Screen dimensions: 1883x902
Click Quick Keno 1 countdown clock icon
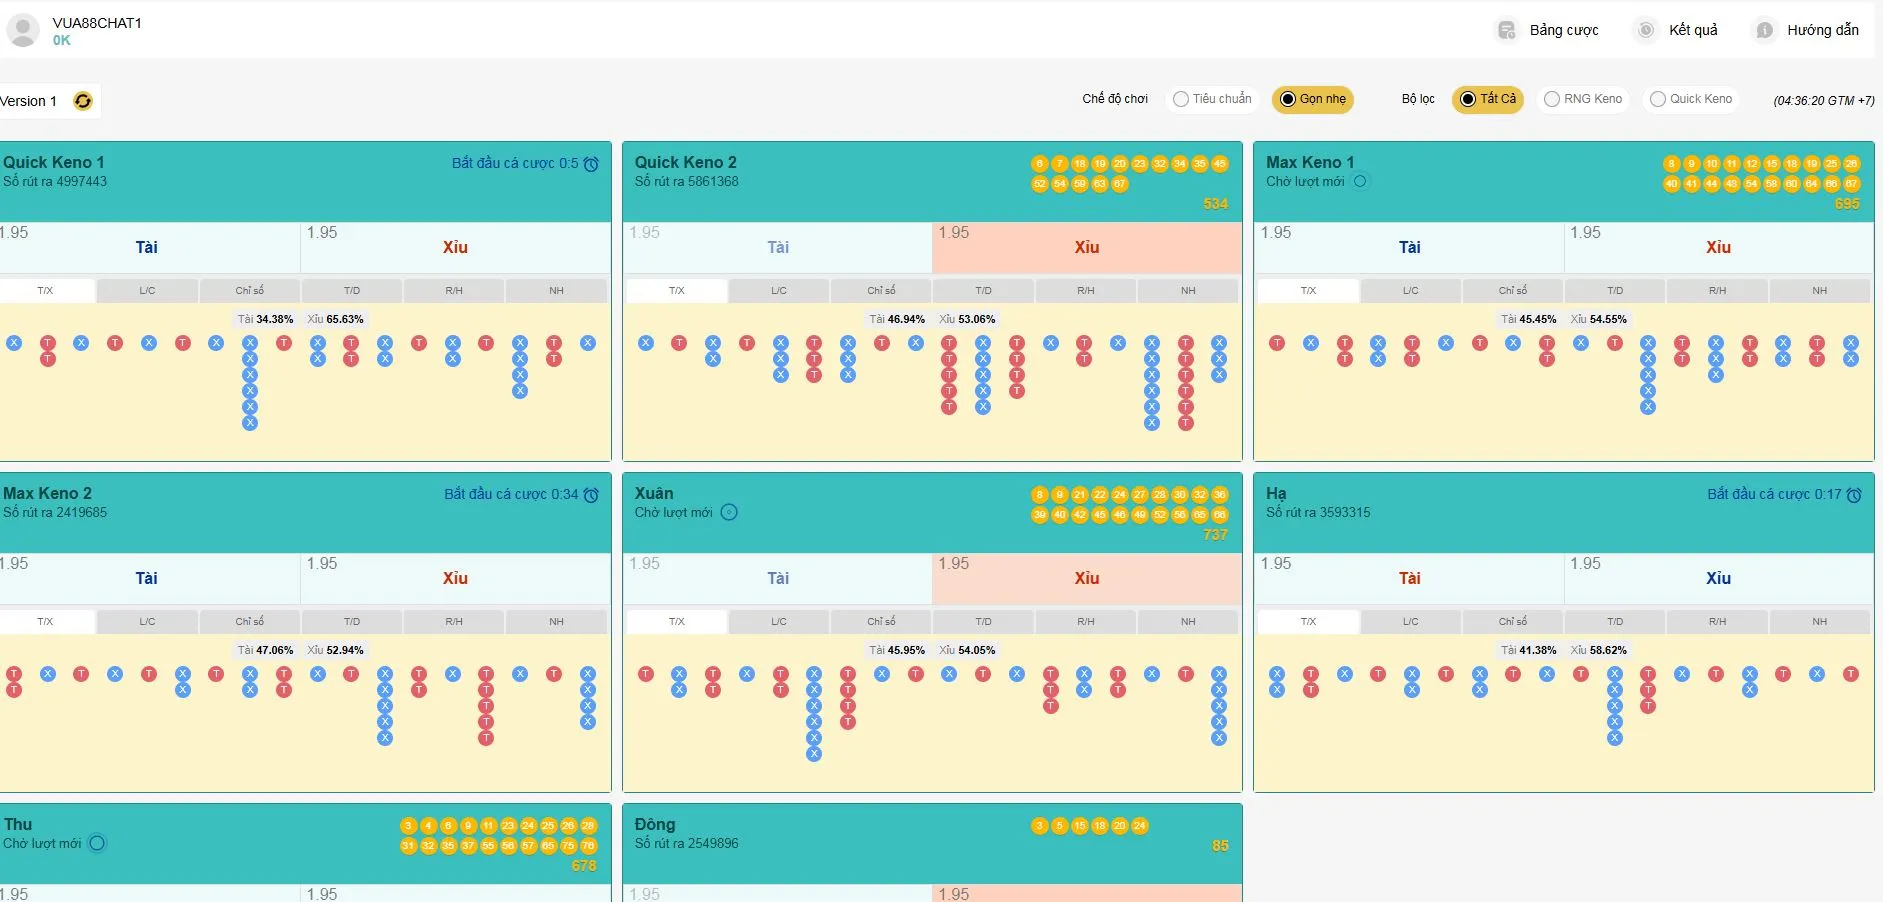click(591, 164)
